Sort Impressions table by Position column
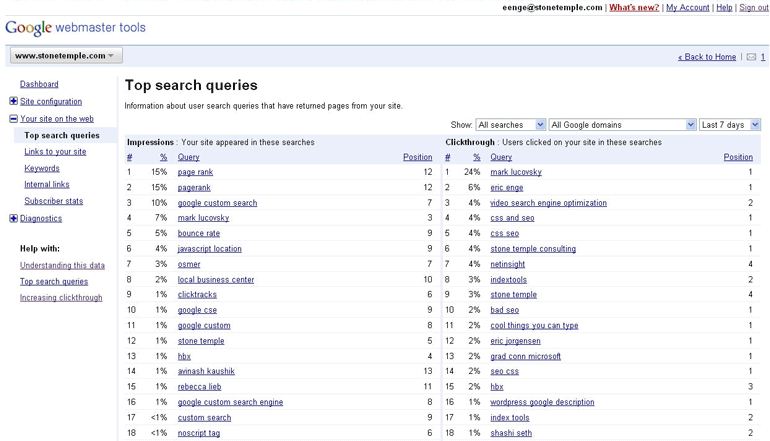The image size is (770, 441). click(x=417, y=157)
